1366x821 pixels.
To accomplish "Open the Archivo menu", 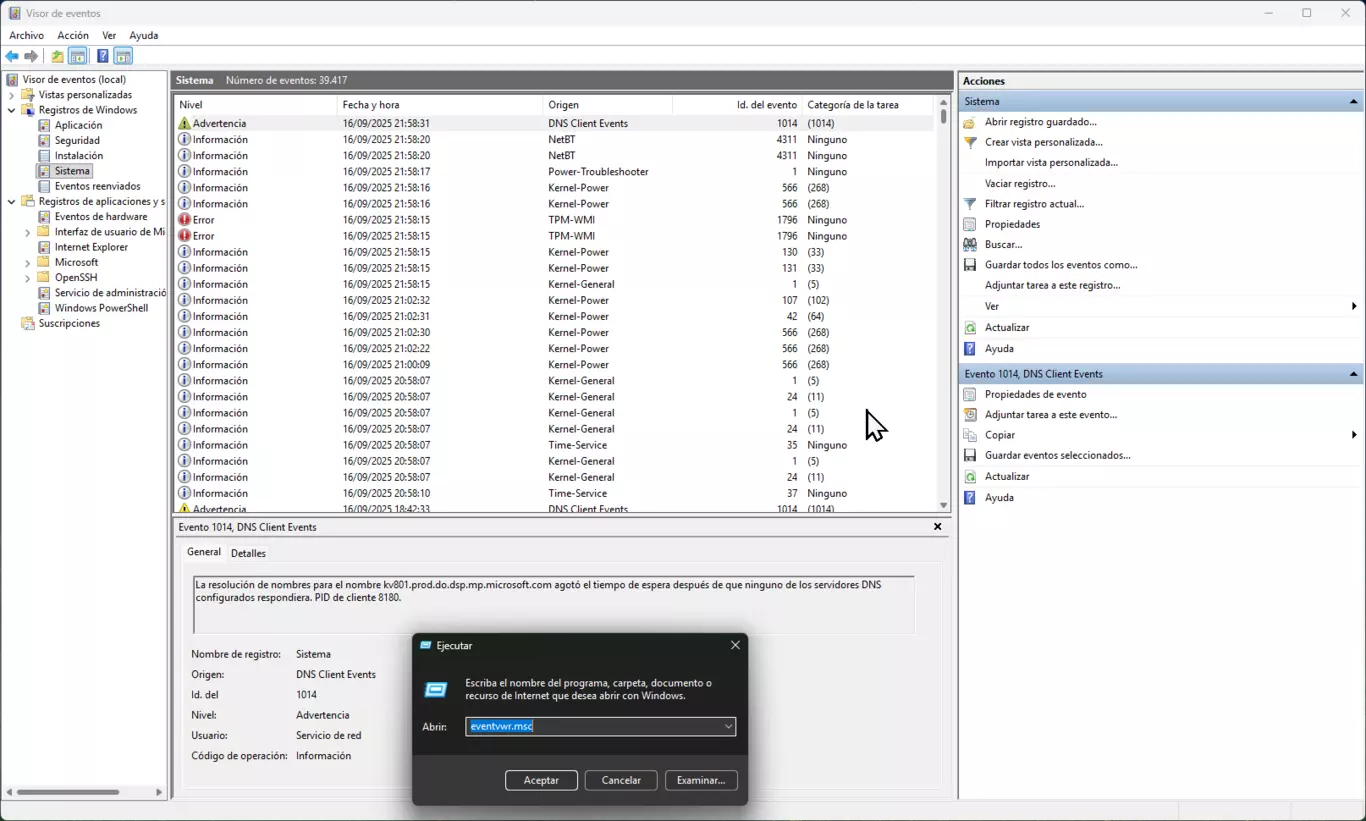I will (x=27, y=35).
